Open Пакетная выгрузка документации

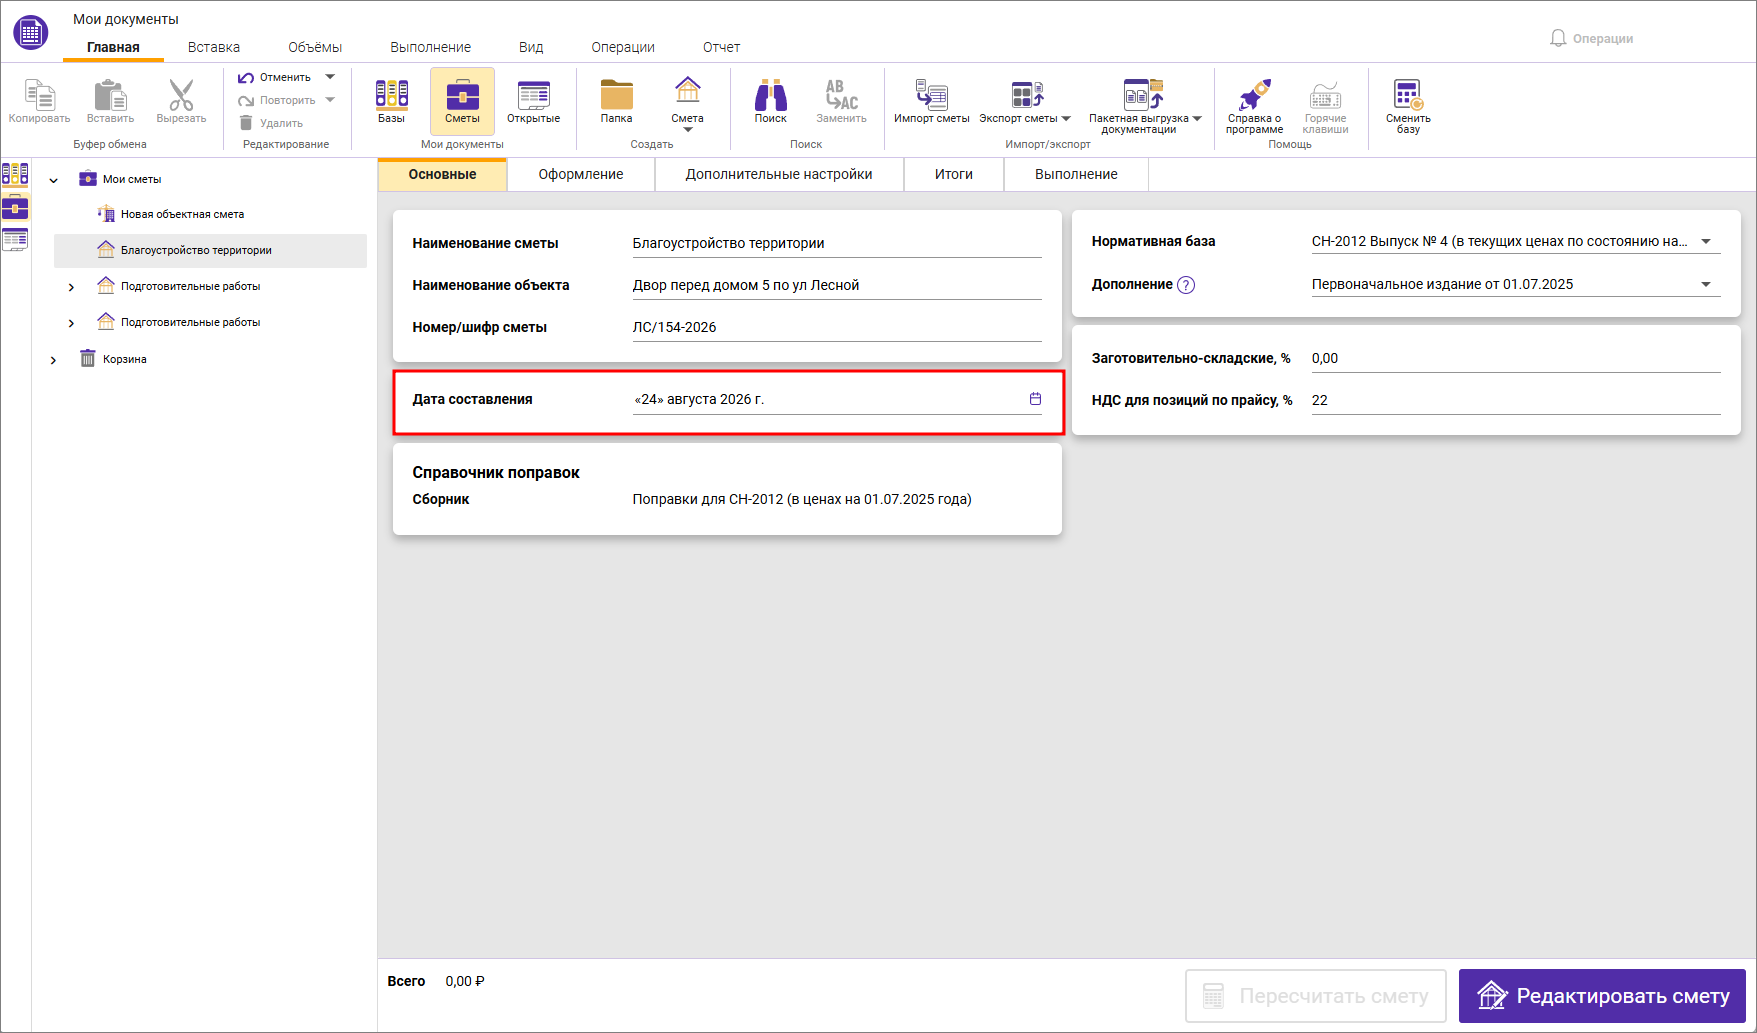coord(1144,106)
